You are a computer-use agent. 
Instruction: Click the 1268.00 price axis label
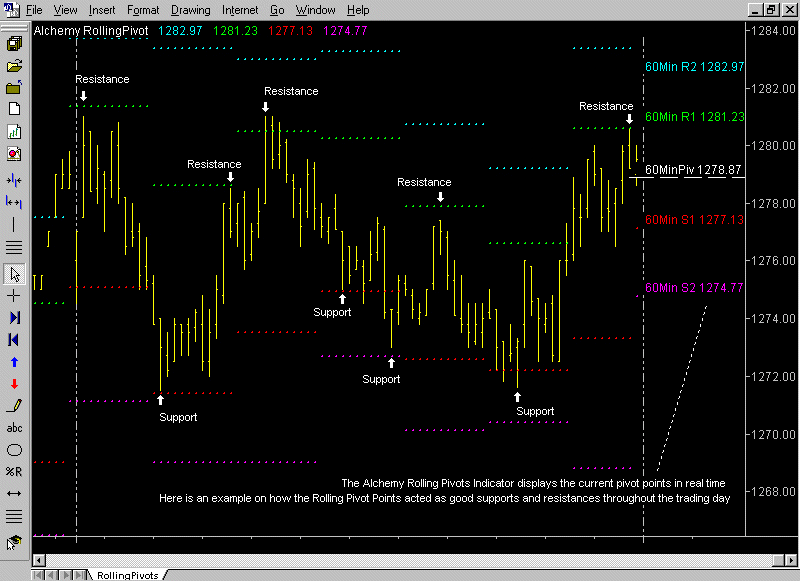pyautogui.click(x=773, y=492)
